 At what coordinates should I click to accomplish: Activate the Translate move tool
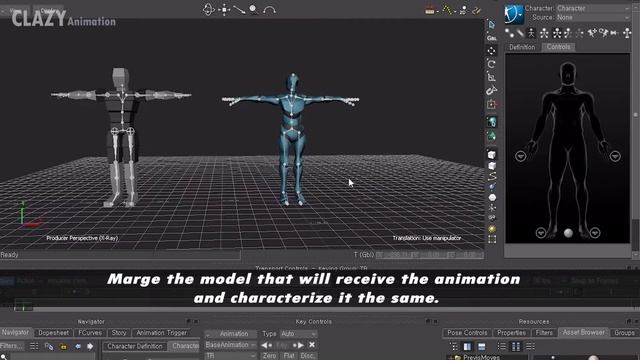[491, 51]
